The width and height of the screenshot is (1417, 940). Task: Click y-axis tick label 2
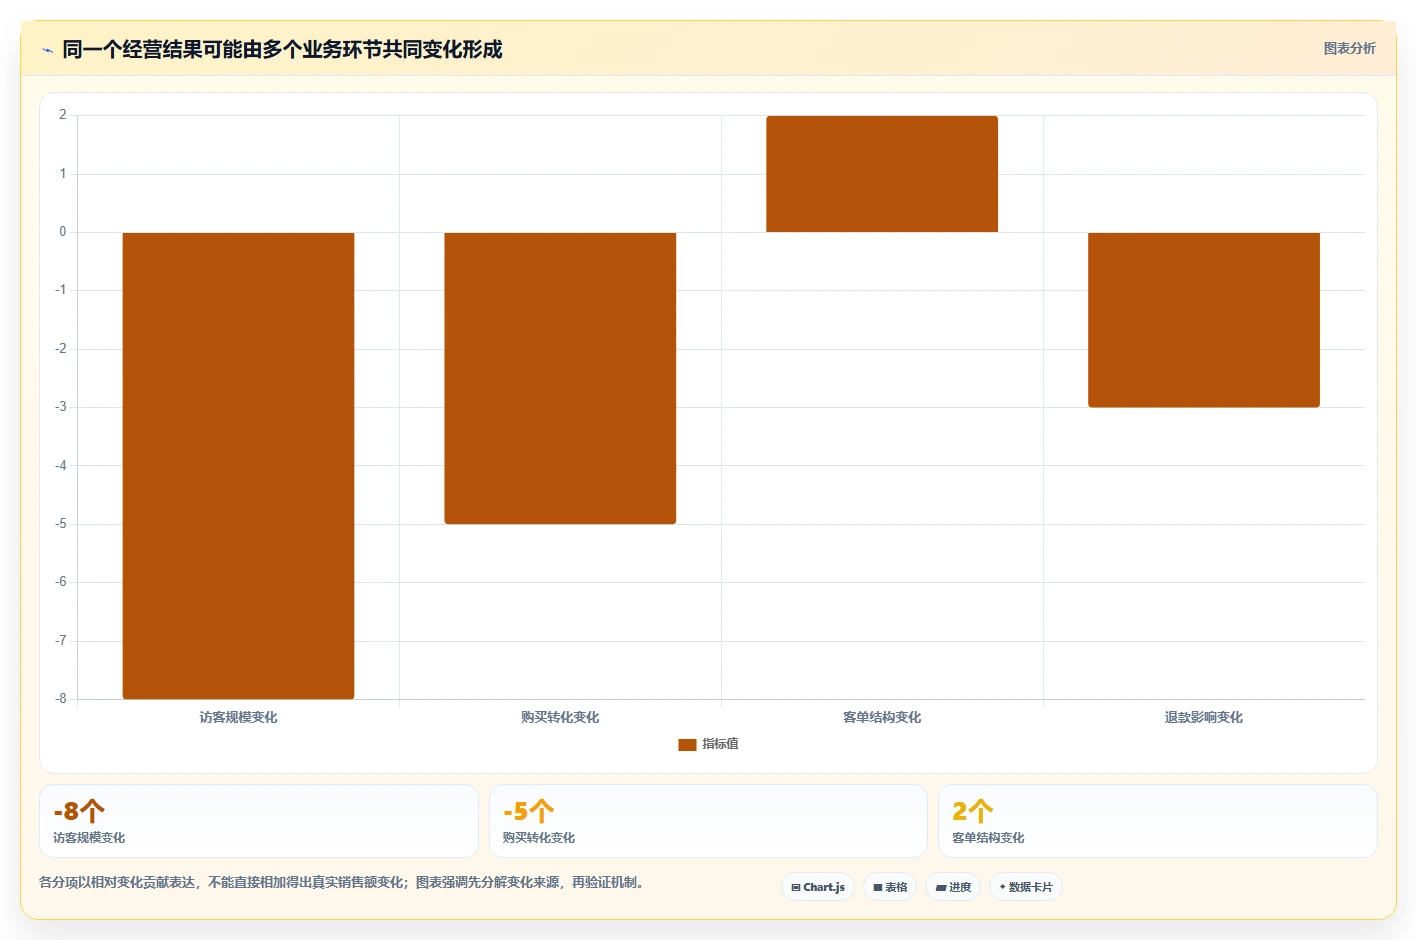pyautogui.click(x=63, y=115)
